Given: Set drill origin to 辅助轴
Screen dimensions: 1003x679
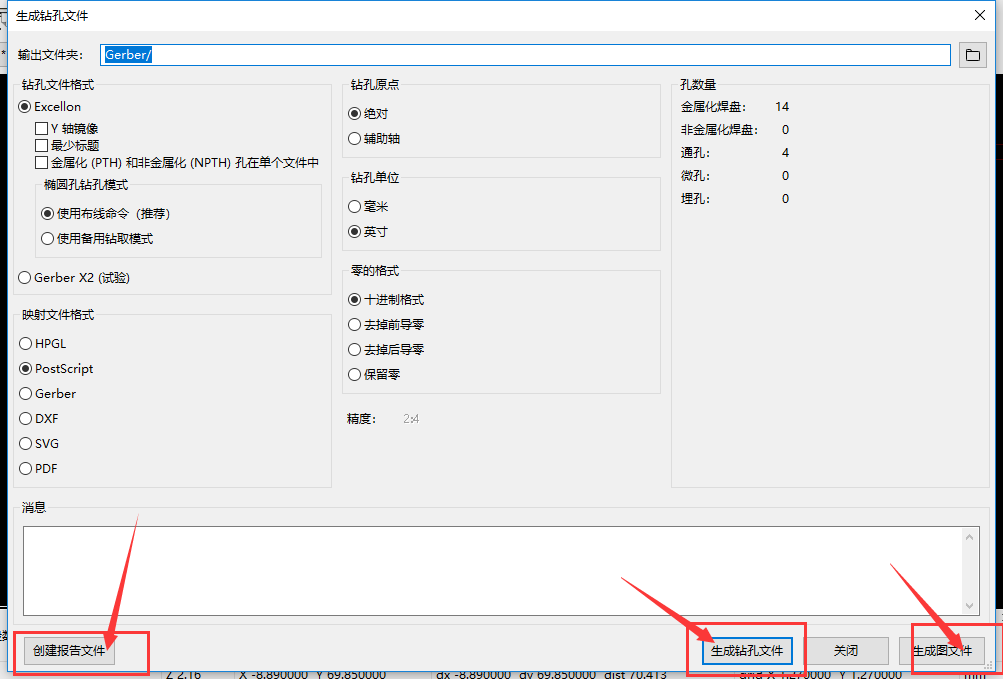Looking at the screenshot, I should coord(374,138).
